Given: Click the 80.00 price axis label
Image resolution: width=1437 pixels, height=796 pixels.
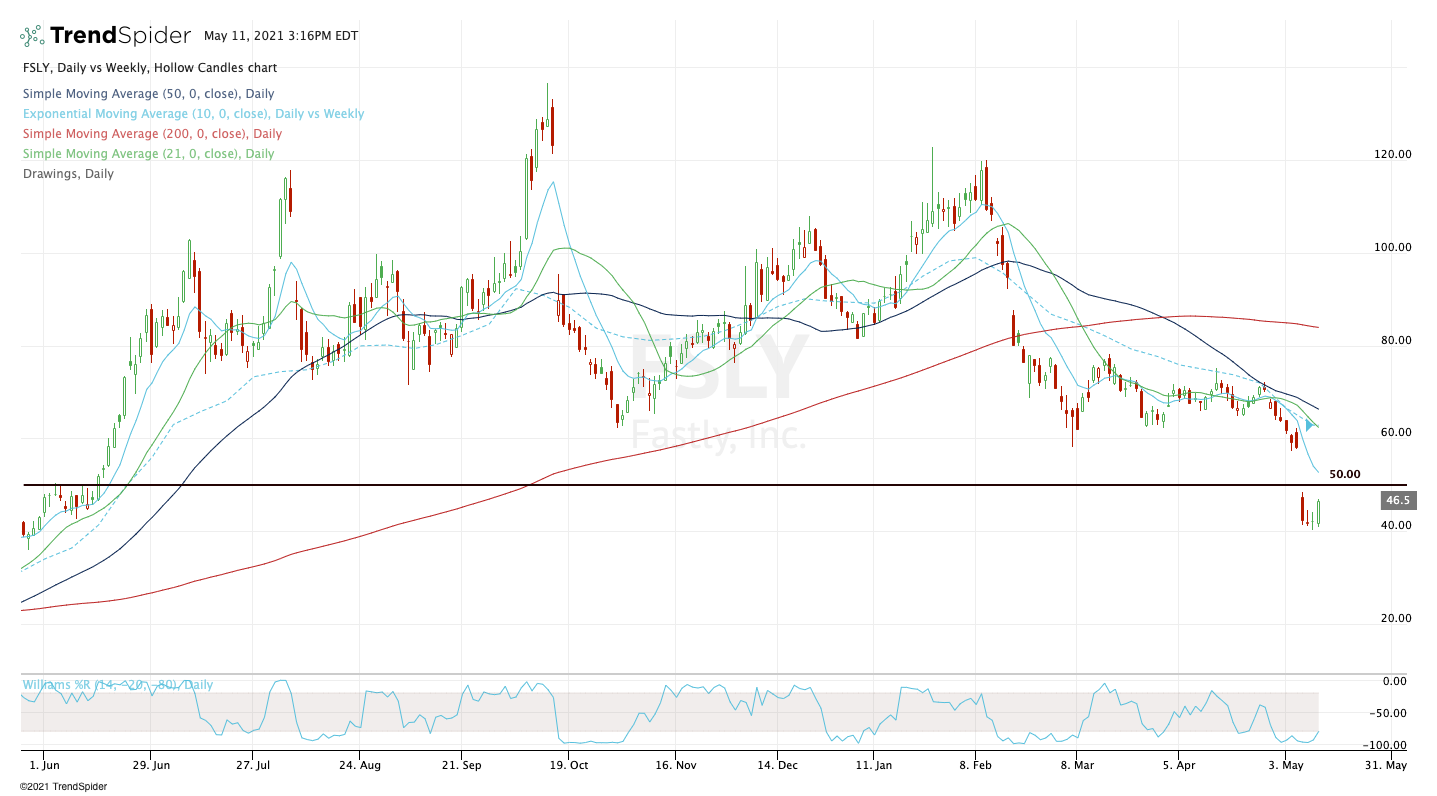Looking at the screenshot, I should point(1395,341).
